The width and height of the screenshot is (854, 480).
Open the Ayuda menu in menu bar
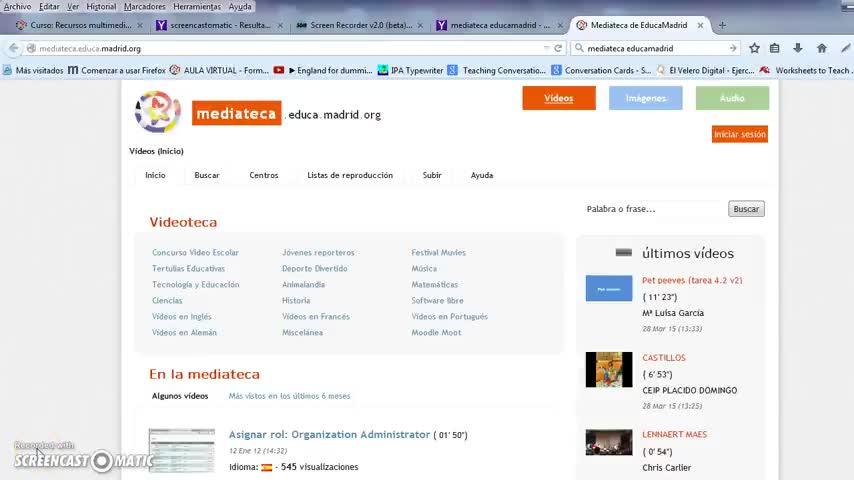240,7
